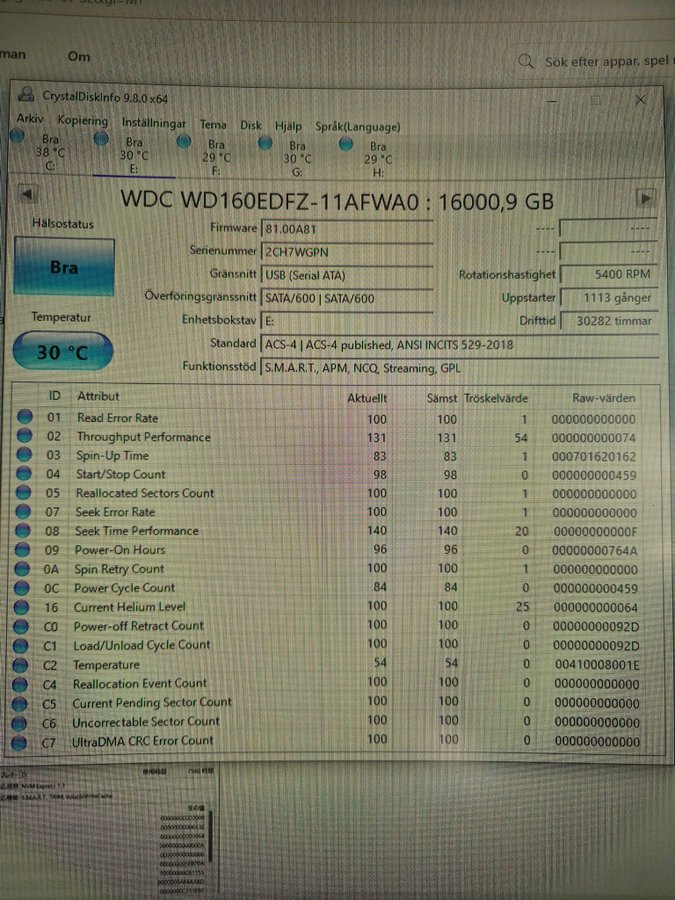The image size is (675, 900).
Task: Click the Raw-värden column header
Action: (604, 398)
